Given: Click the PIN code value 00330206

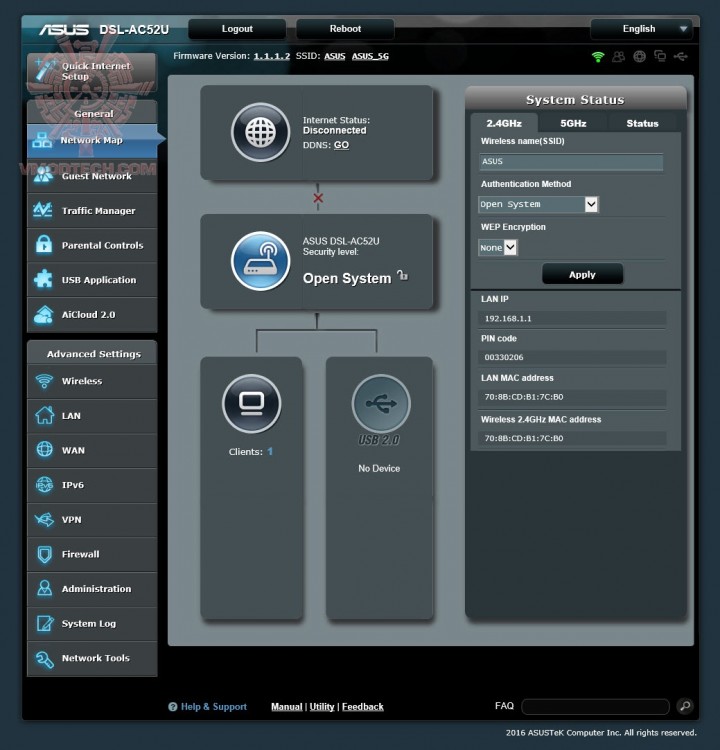Looking at the screenshot, I should [504, 357].
